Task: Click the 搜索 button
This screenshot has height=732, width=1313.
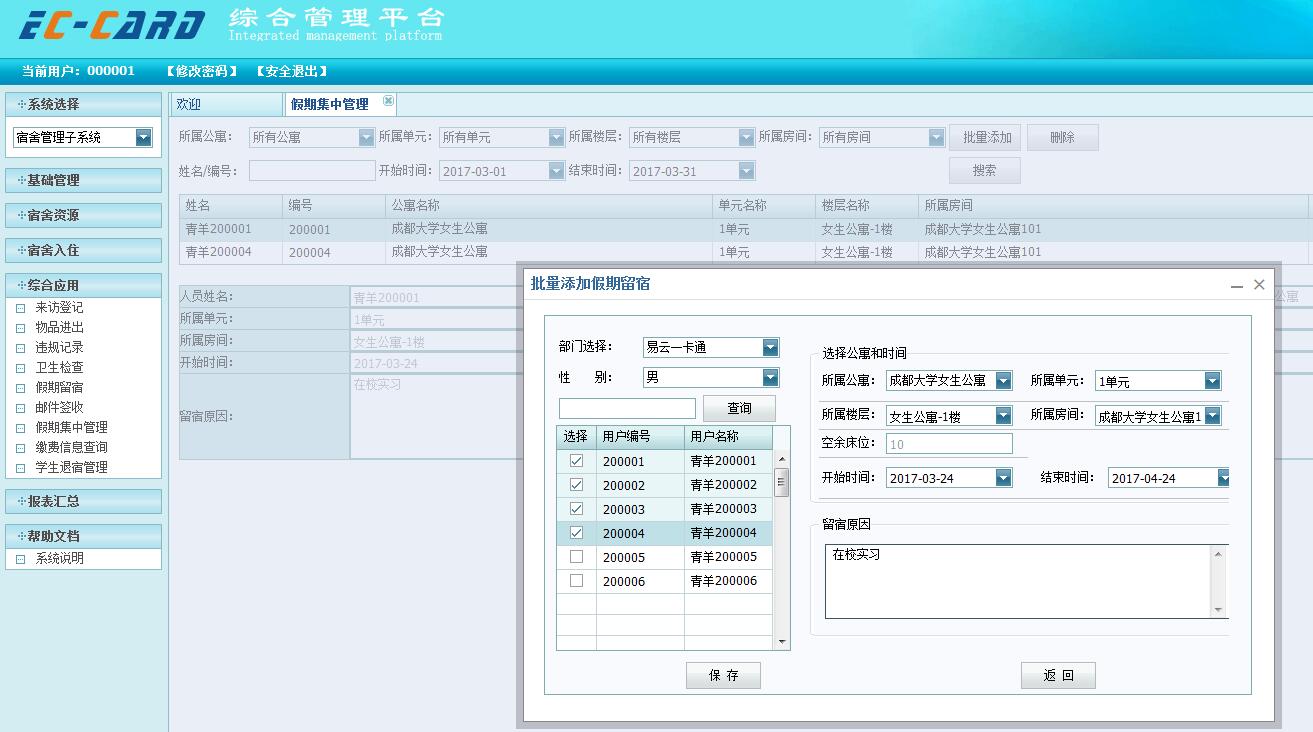Action: pyautogui.click(x=985, y=171)
